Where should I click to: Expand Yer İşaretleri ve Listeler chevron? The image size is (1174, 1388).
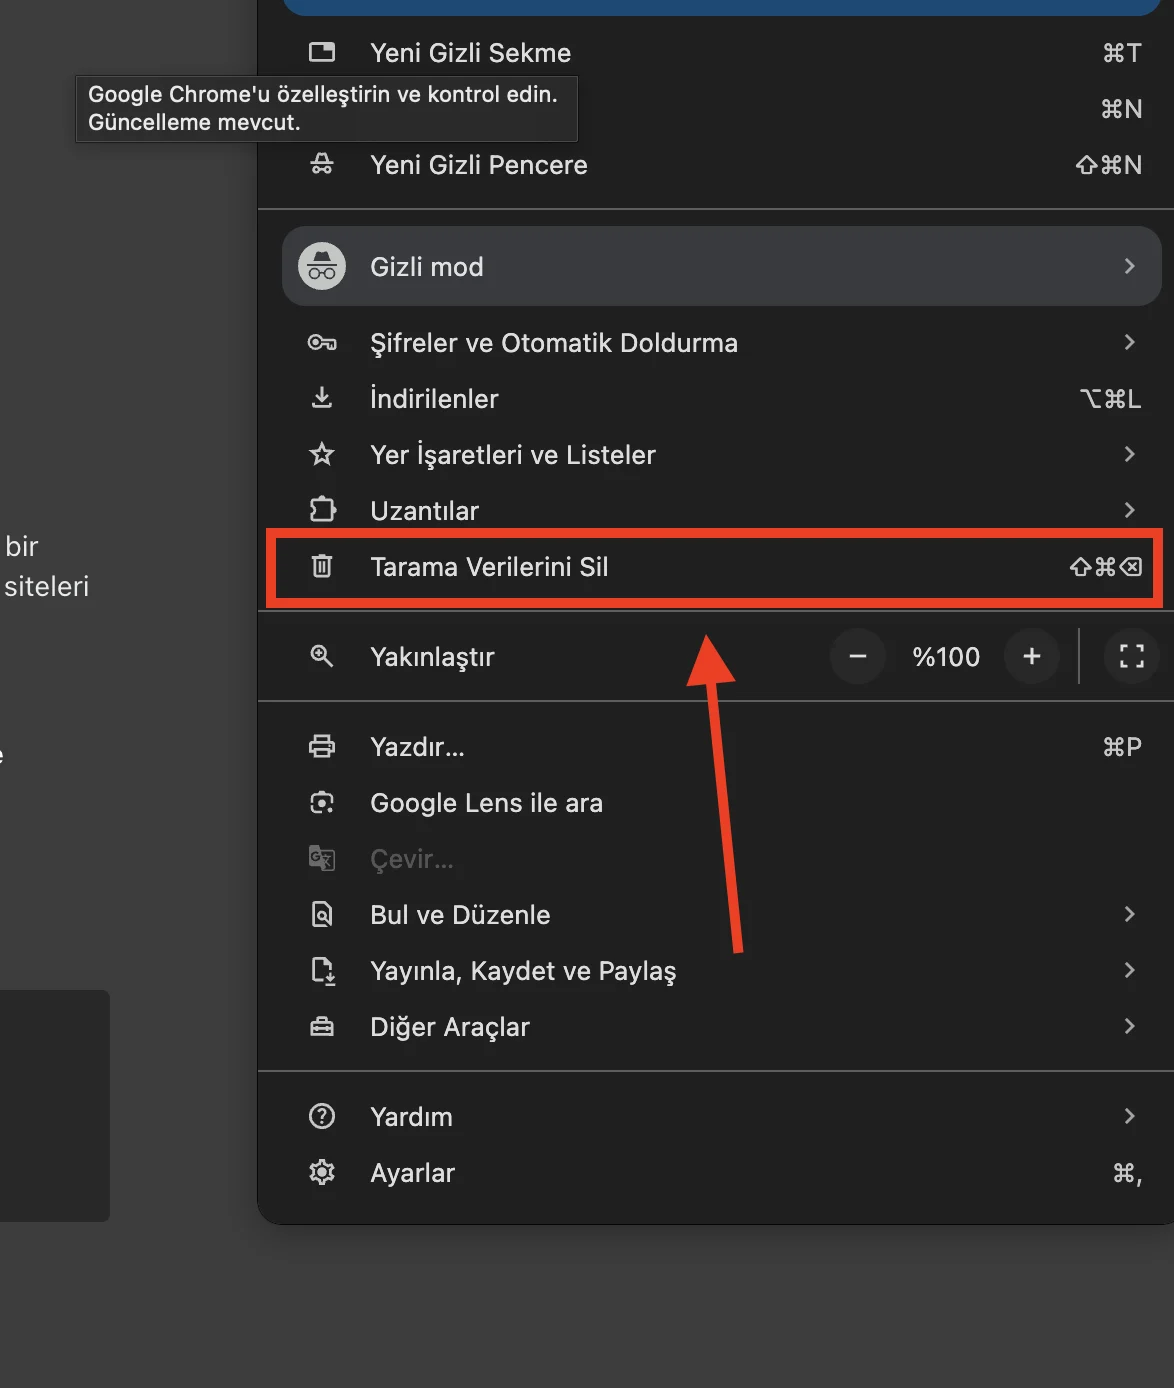click(x=1129, y=454)
